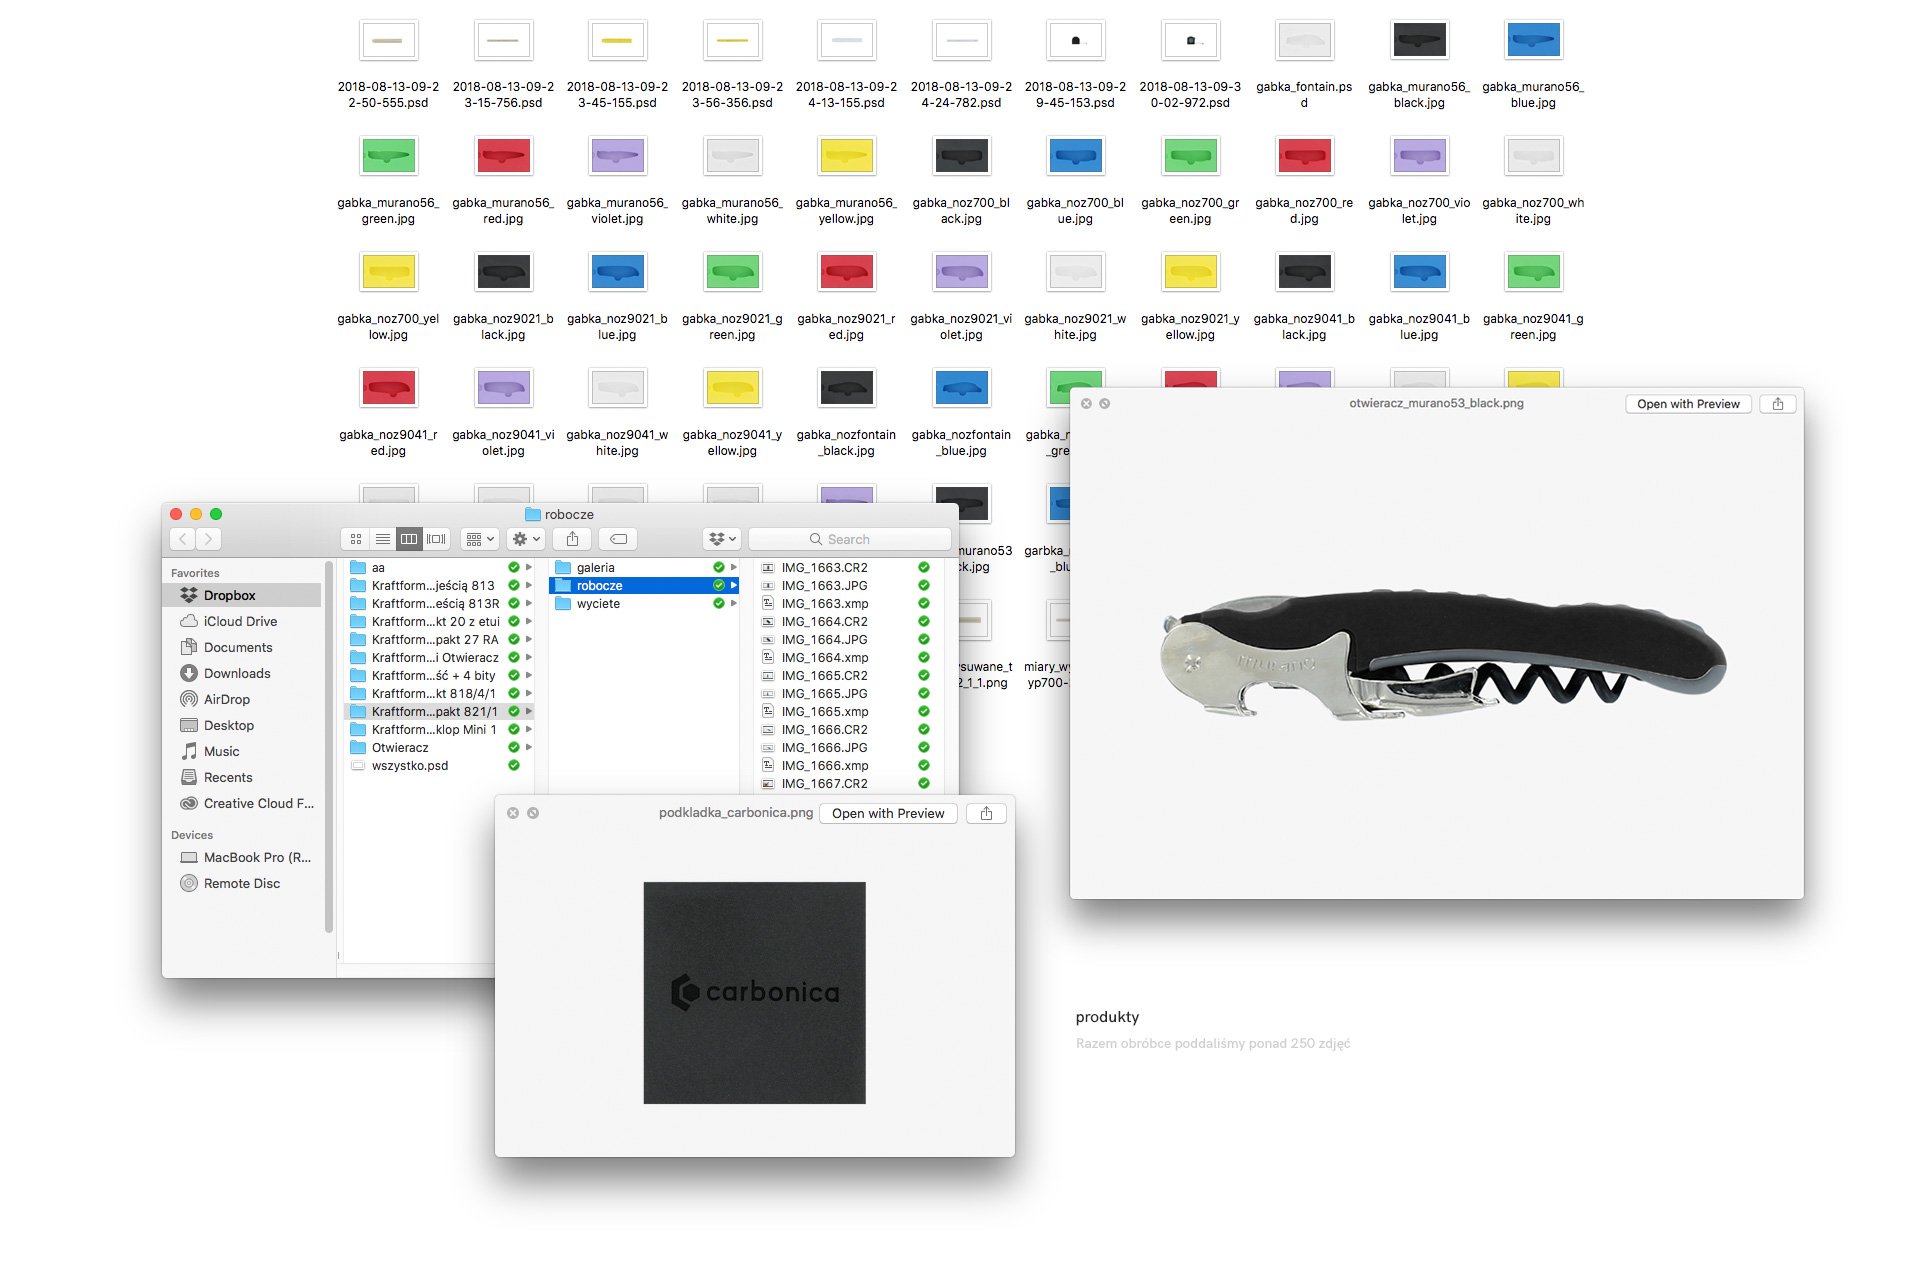Image resolution: width=1920 pixels, height=1280 pixels.
Task: Click sync checkmark next to wszystko.psd
Action: (514, 766)
